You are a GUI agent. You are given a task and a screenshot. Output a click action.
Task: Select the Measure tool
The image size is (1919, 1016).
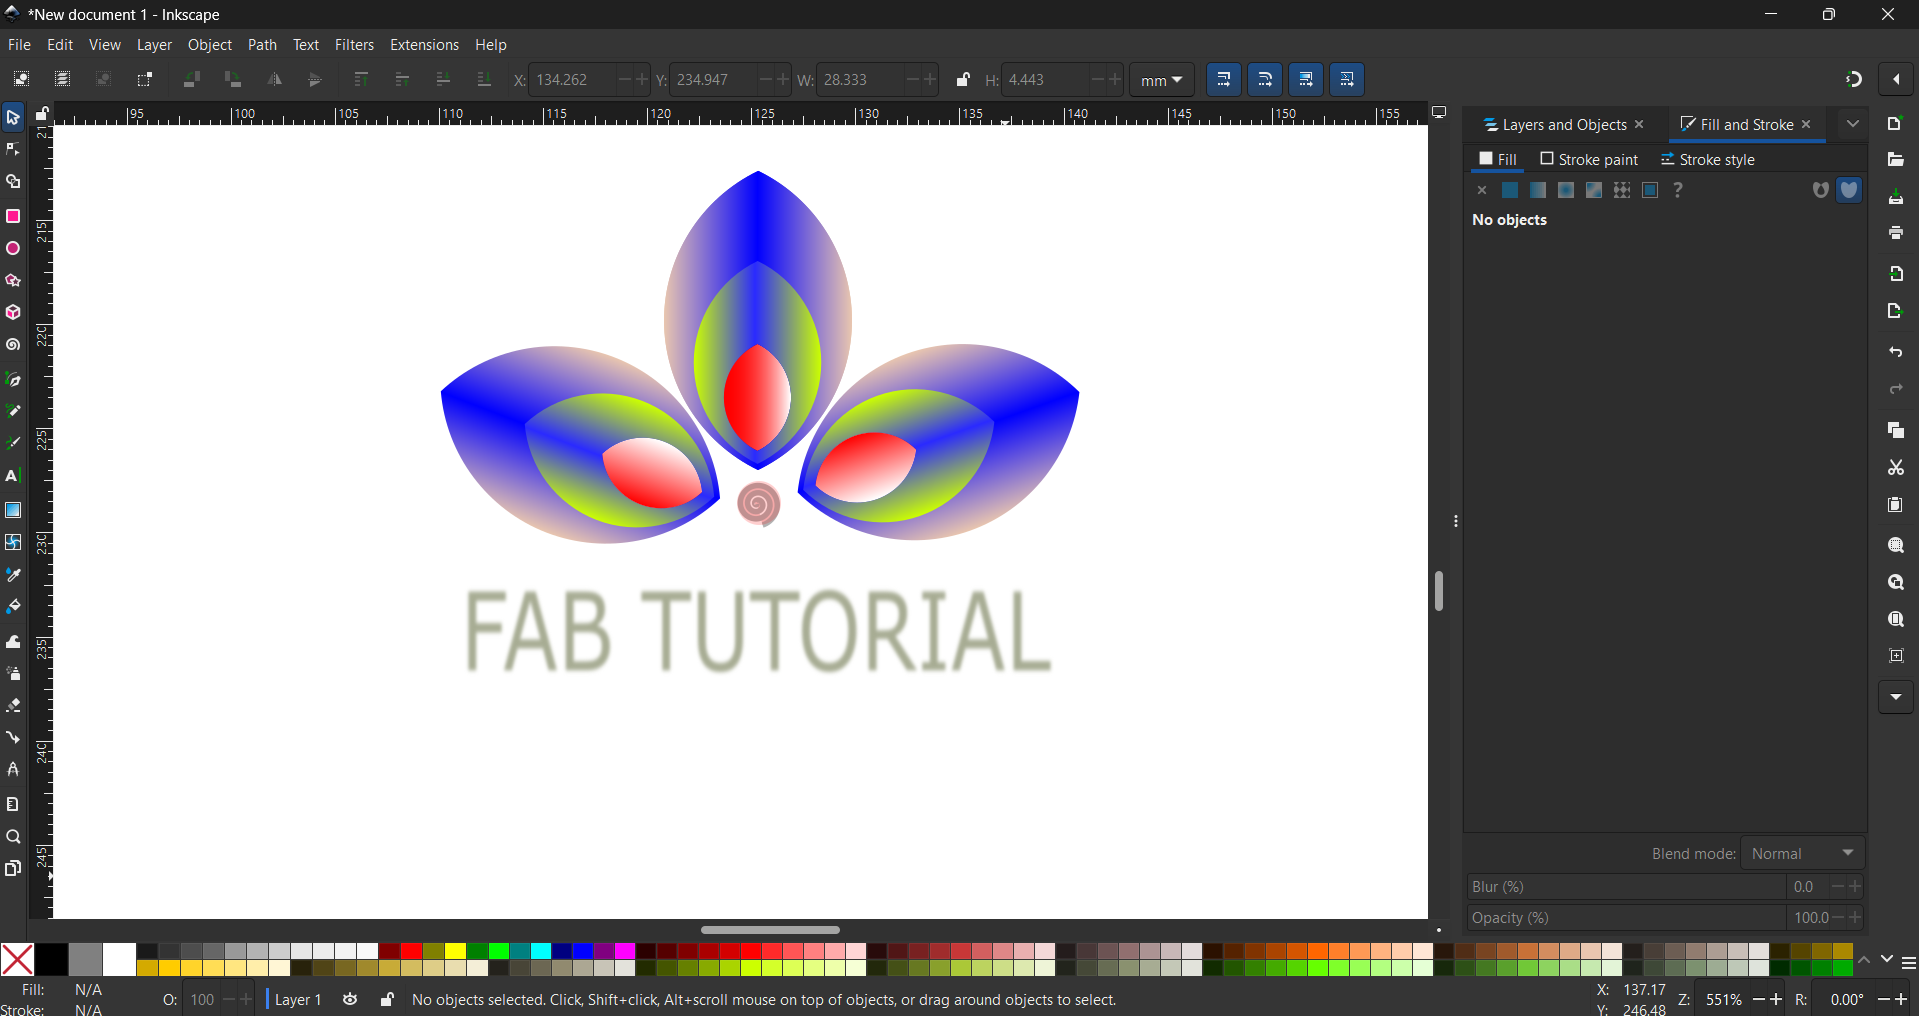click(x=13, y=804)
